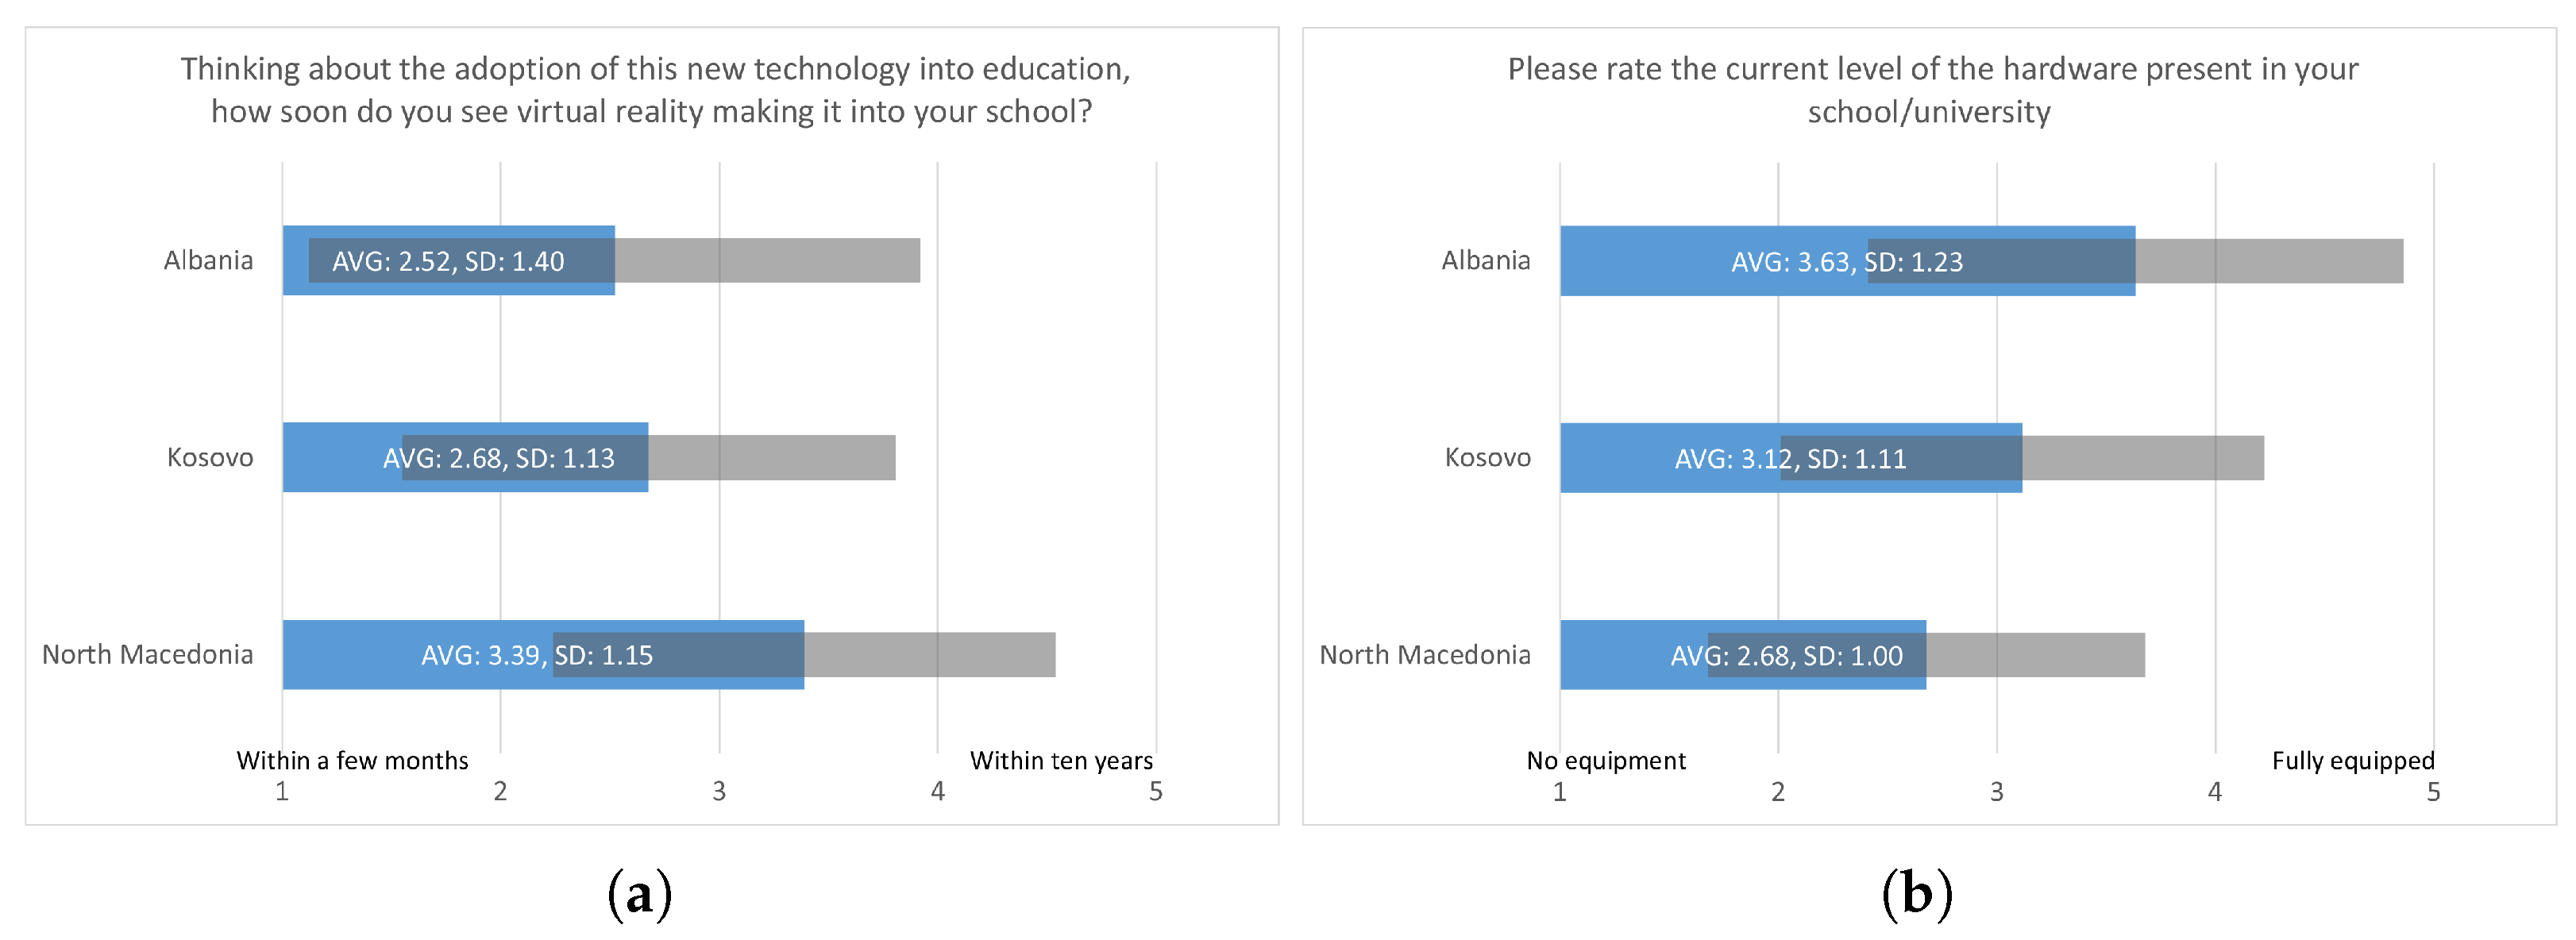The height and width of the screenshot is (940, 2576).
Task: Click Kosovo category label in chart (a)
Action: (x=210, y=458)
